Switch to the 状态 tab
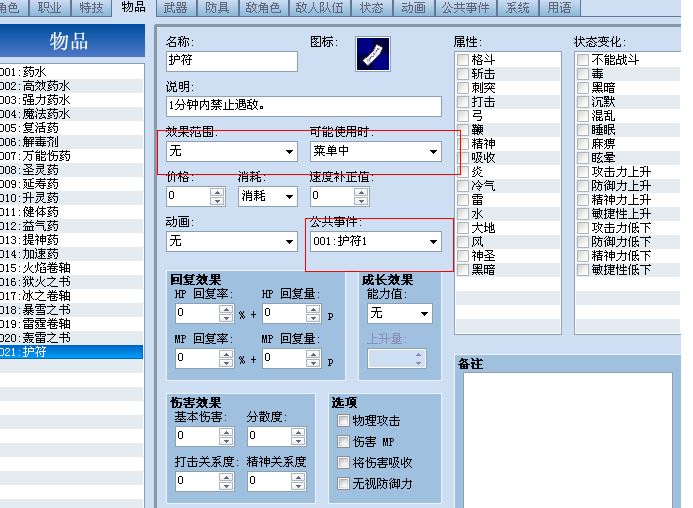 [x=371, y=8]
